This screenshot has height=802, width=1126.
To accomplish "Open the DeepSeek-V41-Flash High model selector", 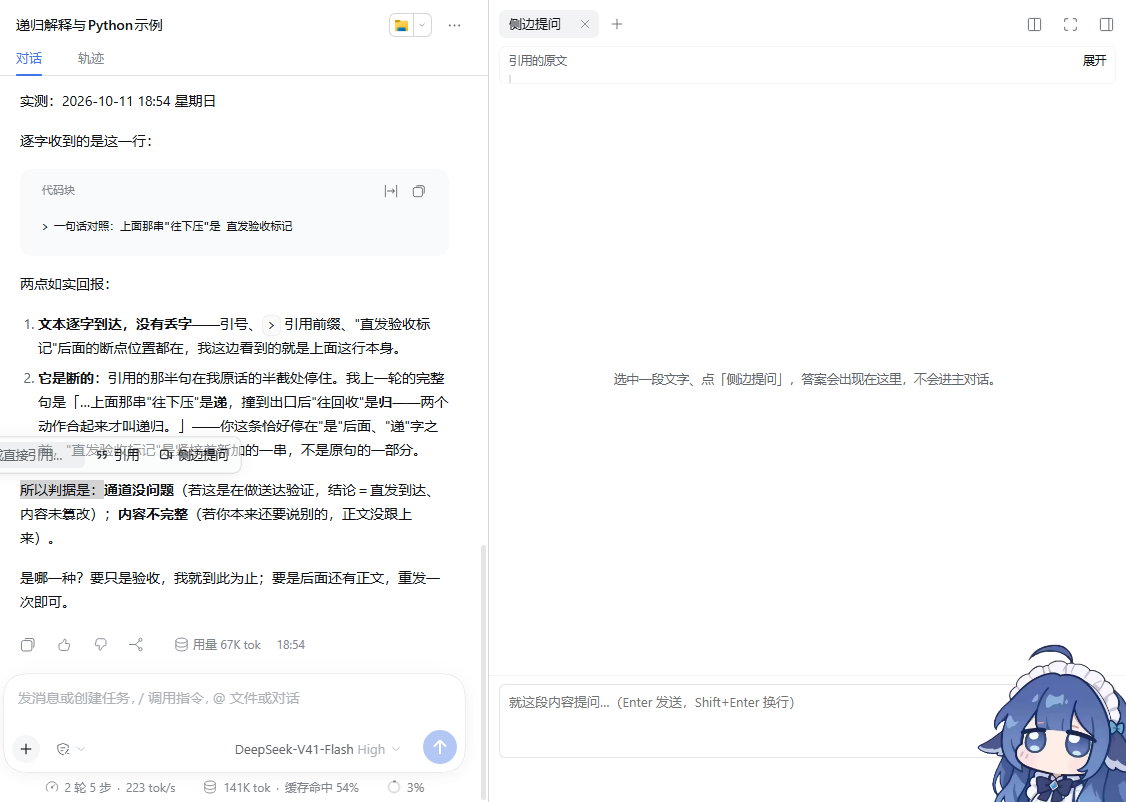I will pos(317,750).
